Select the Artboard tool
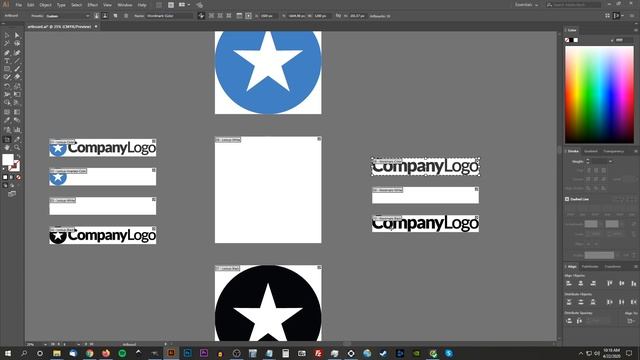Screen dimensions: 640x360 (x=7, y=139)
